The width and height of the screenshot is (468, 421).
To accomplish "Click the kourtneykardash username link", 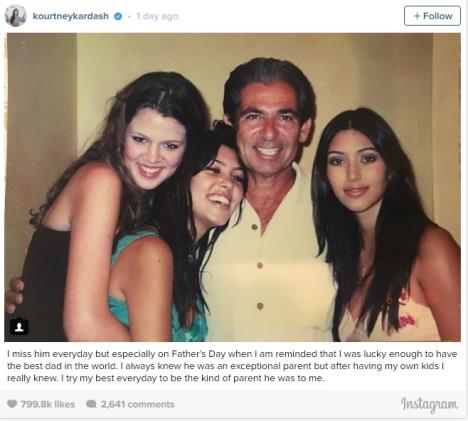I will [x=71, y=16].
